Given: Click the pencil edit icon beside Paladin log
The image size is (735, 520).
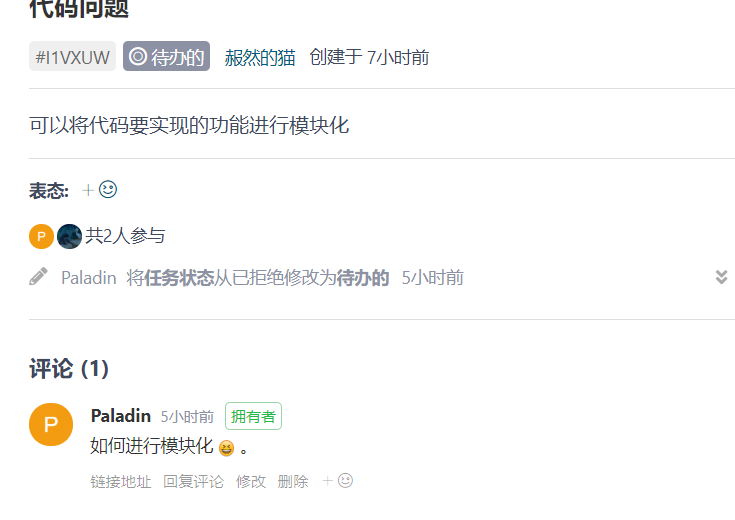Looking at the screenshot, I should tap(38, 277).
